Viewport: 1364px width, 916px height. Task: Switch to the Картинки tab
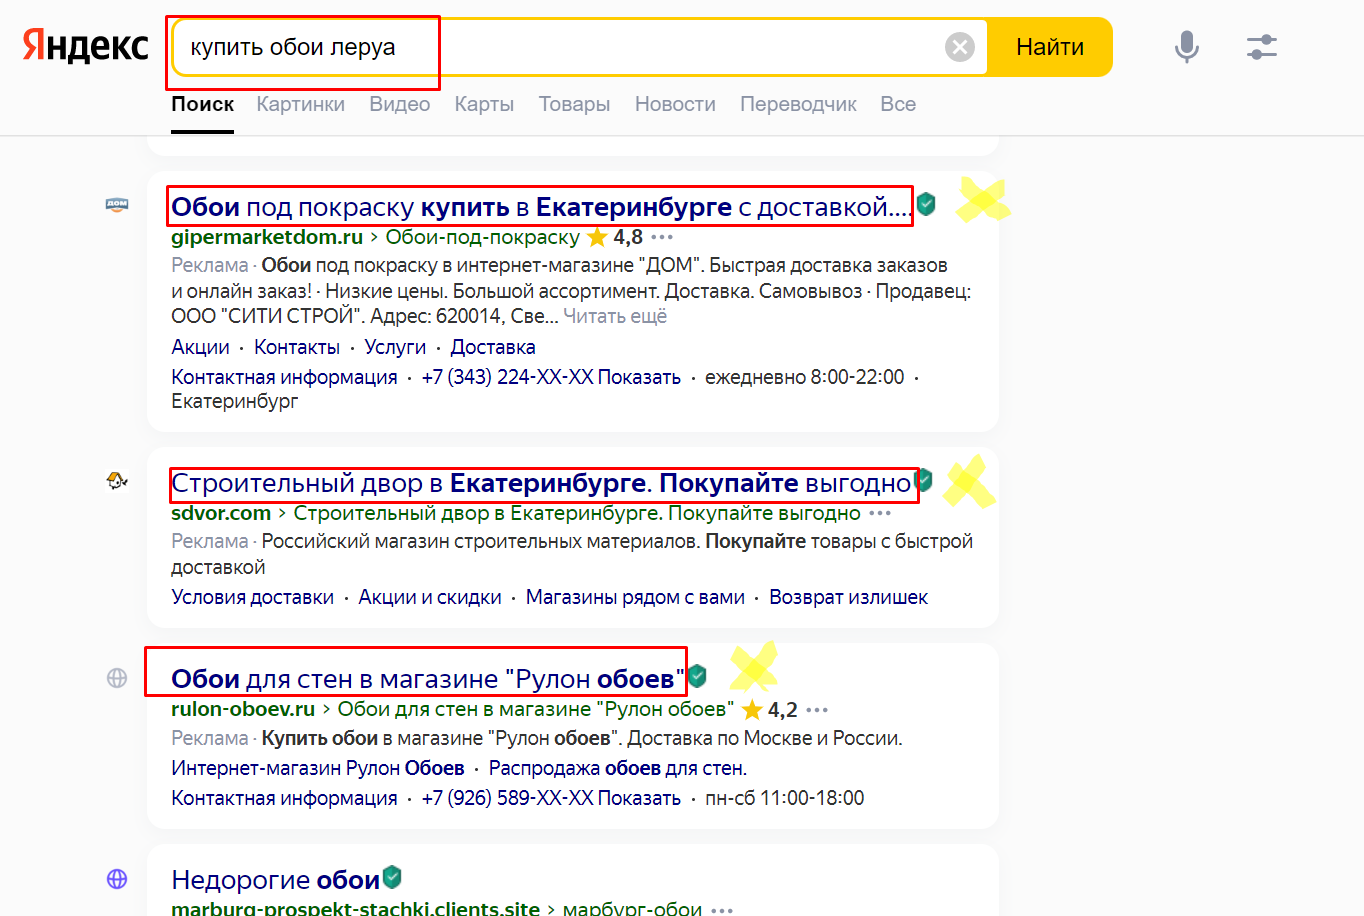(x=301, y=104)
